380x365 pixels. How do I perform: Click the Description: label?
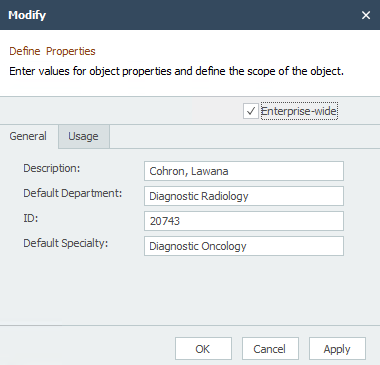(52, 168)
